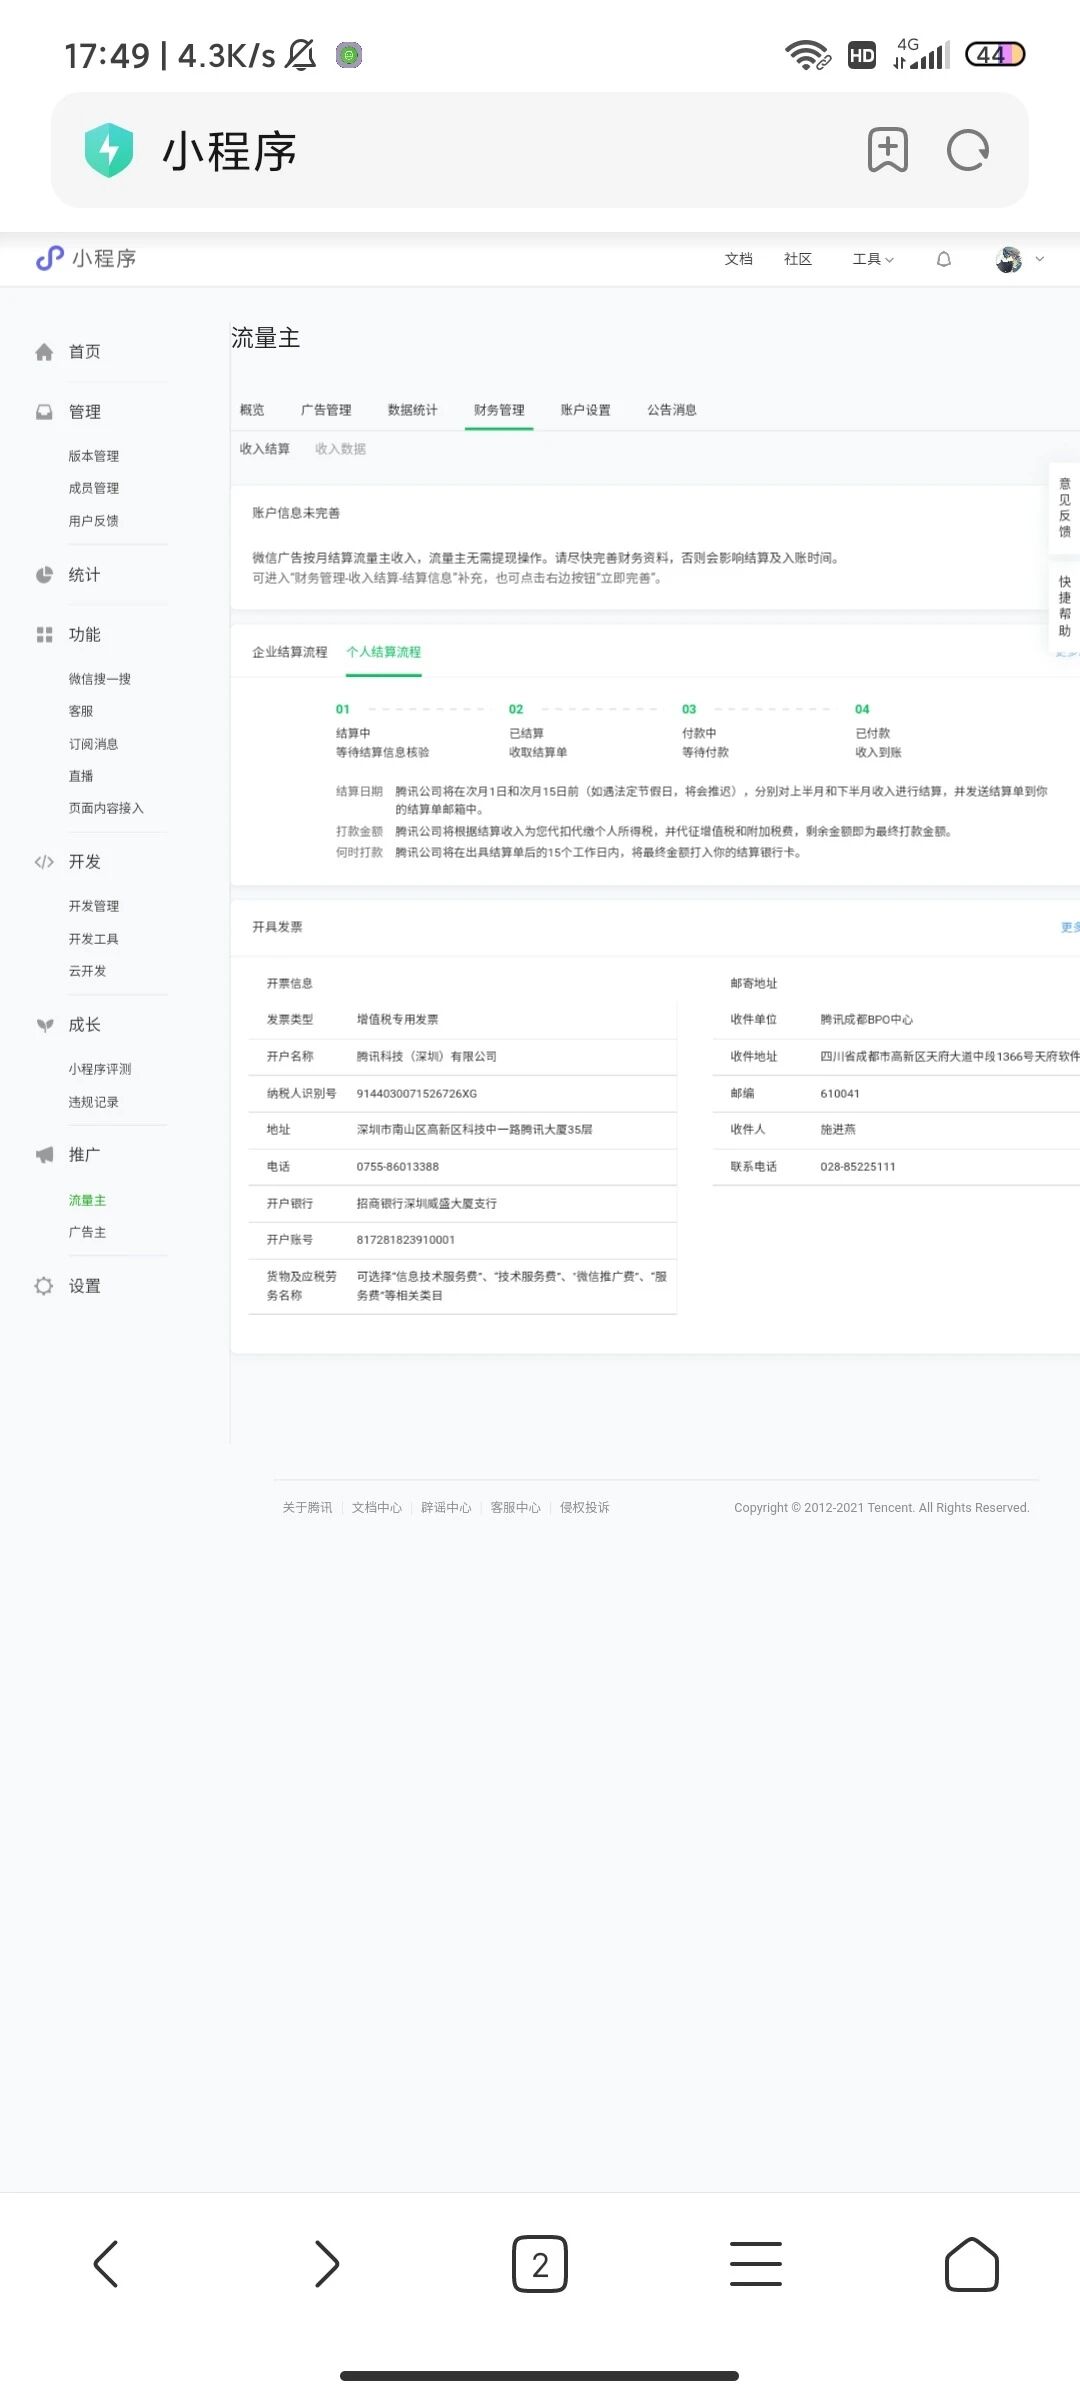Click the user avatar in the header

click(x=1009, y=259)
